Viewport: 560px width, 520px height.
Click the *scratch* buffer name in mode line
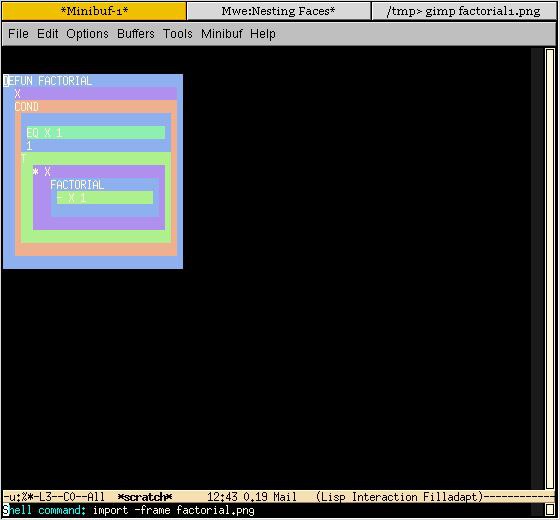[x=145, y=497]
